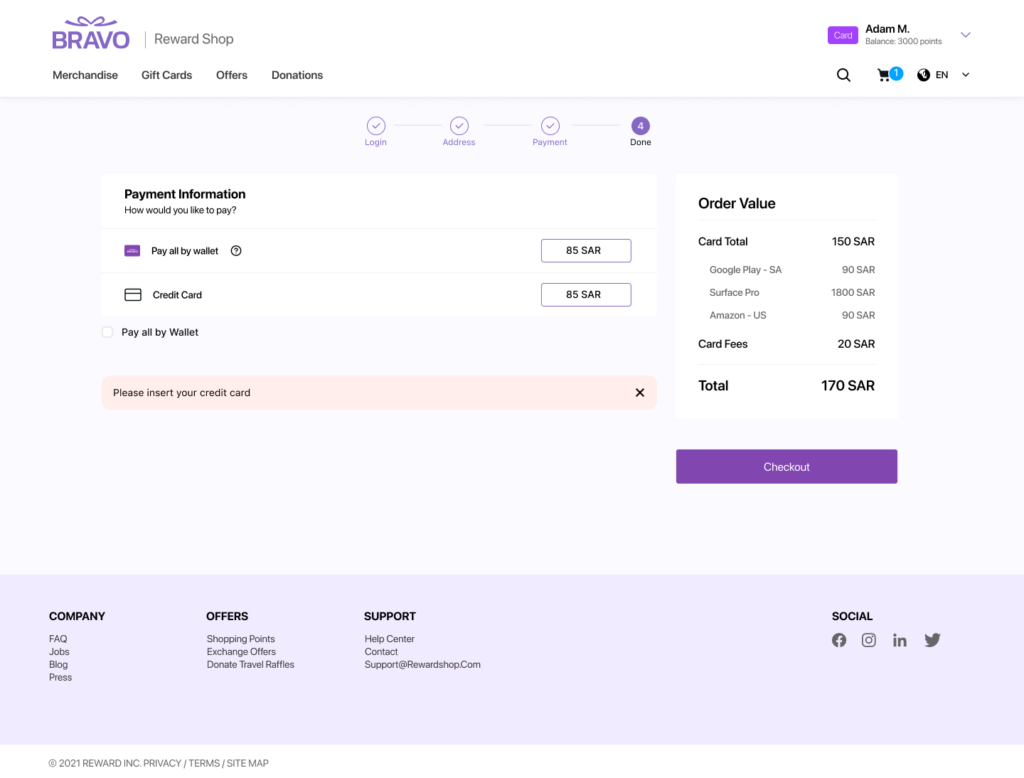Click the globe language icon
This screenshot has height=778, width=1024.
tap(923, 75)
